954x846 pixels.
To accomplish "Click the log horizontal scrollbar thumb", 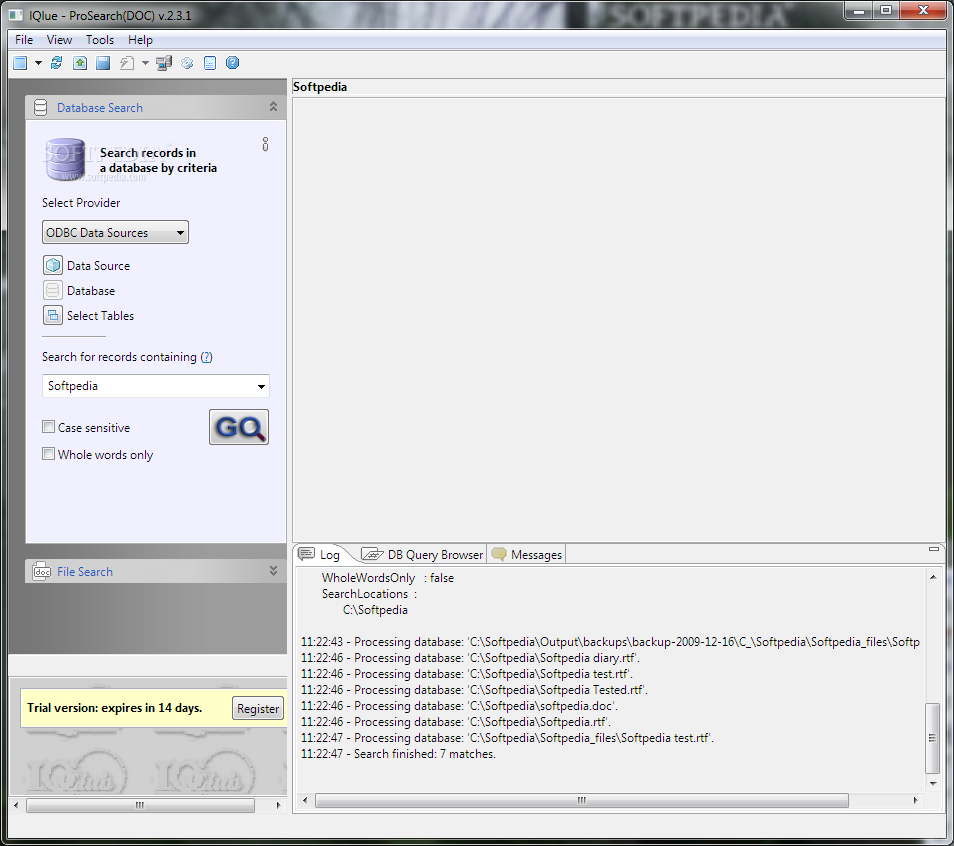I will [582, 800].
